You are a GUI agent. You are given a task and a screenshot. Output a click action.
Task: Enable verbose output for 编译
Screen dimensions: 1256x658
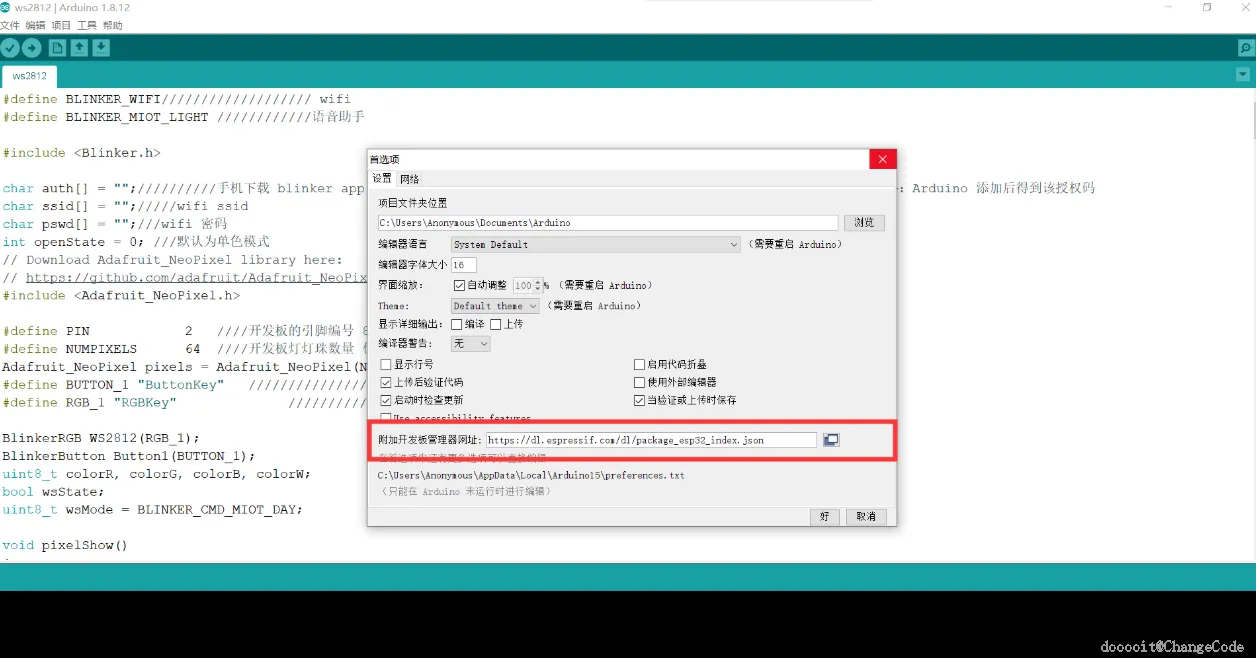tap(456, 324)
